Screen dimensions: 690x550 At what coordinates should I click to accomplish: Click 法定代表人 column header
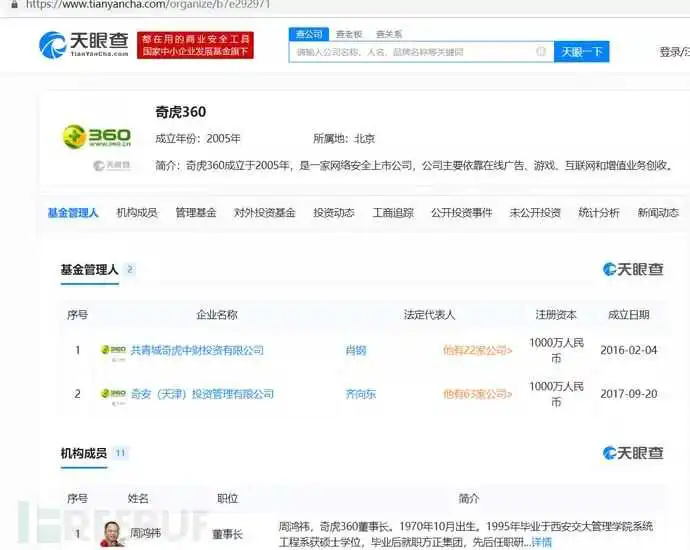coord(429,315)
